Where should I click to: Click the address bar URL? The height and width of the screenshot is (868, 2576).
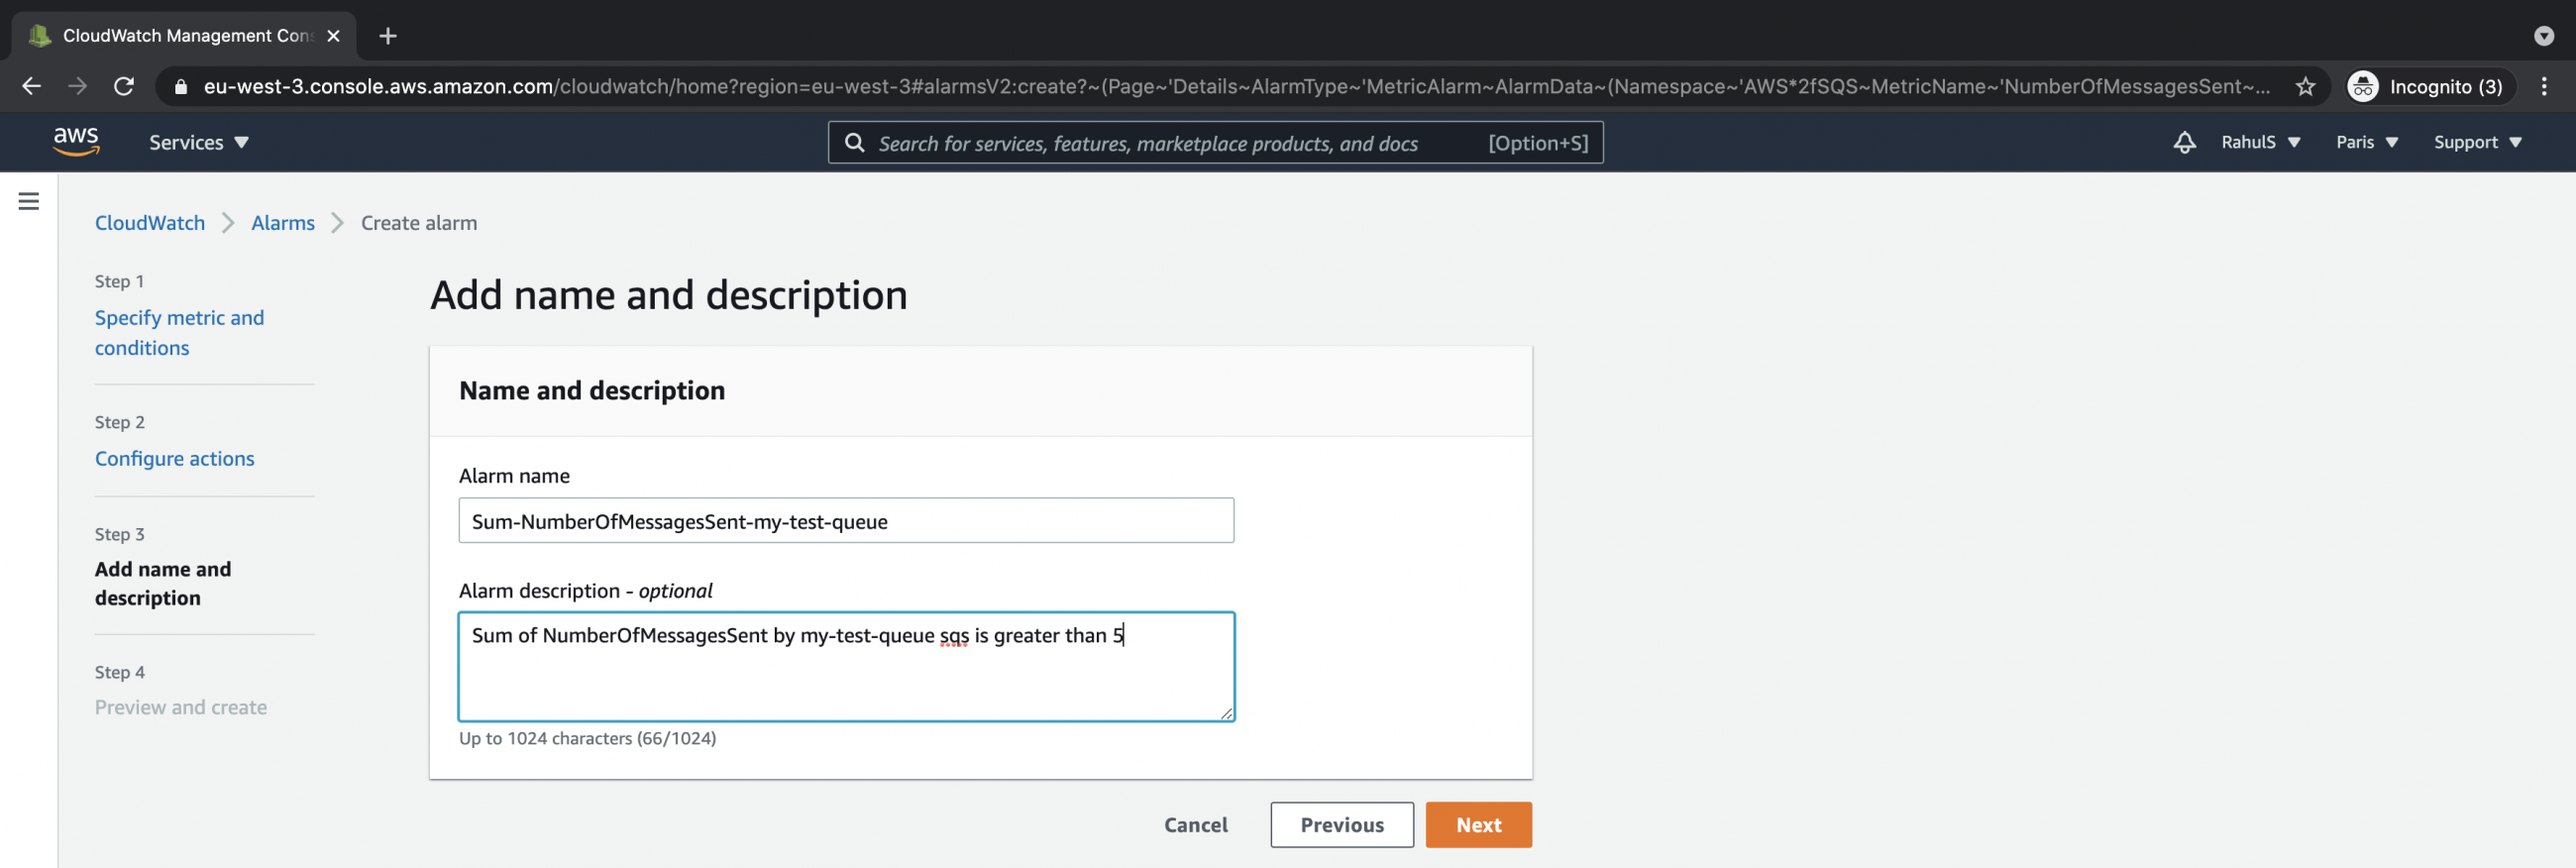pyautogui.click(x=1236, y=87)
